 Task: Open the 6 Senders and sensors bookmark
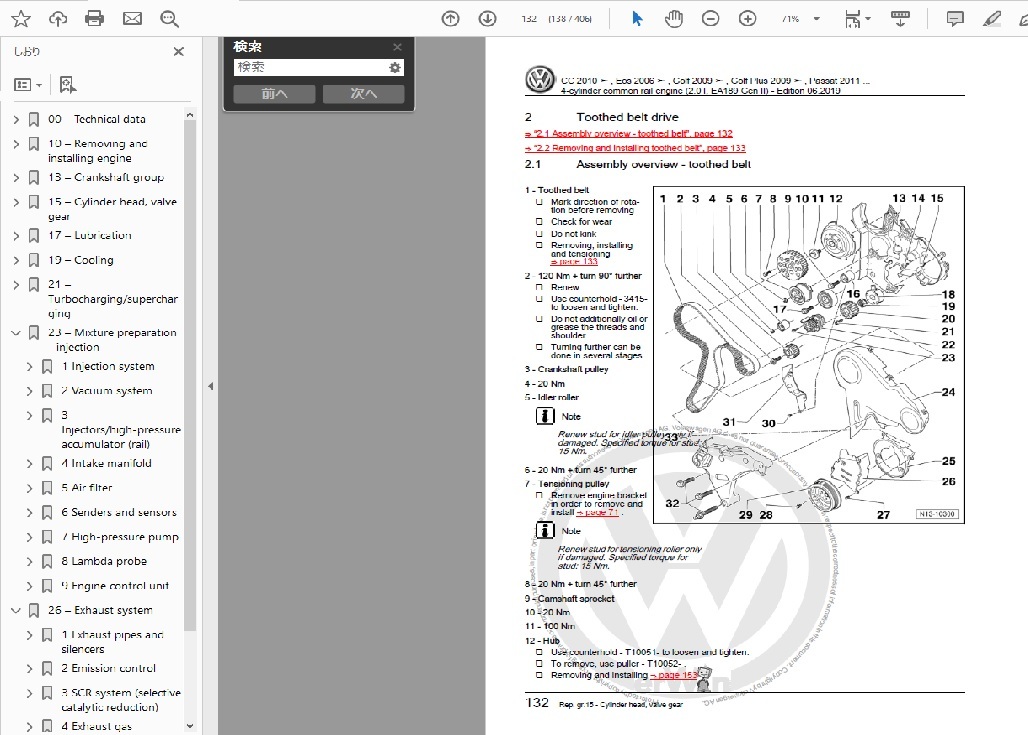(x=119, y=512)
